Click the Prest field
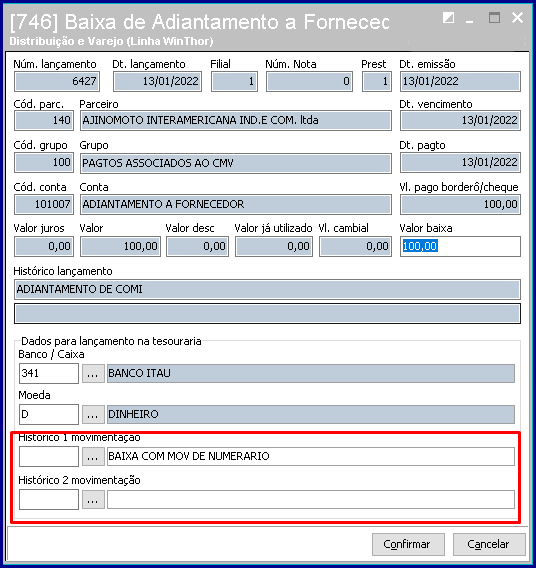Viewport: 536px width, 568px height. (377, 81)
